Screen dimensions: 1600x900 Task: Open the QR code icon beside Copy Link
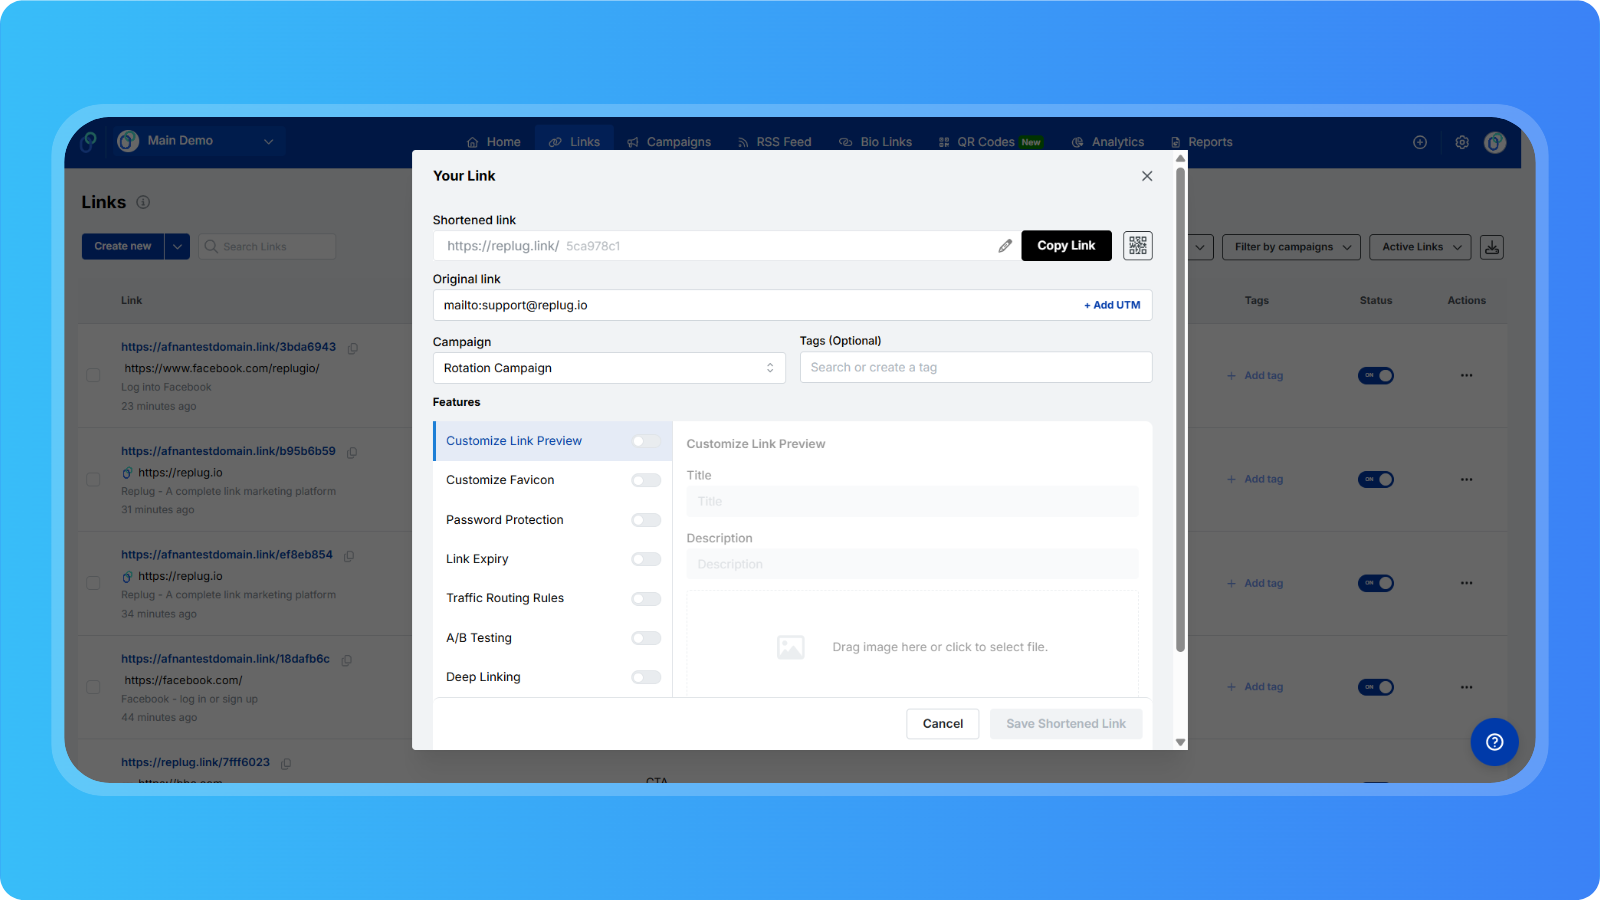point(1137,246)
